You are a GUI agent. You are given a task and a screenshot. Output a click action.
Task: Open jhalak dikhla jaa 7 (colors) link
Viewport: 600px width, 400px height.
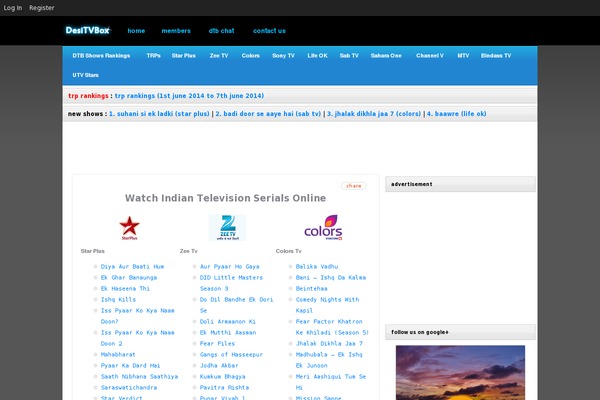374,114
